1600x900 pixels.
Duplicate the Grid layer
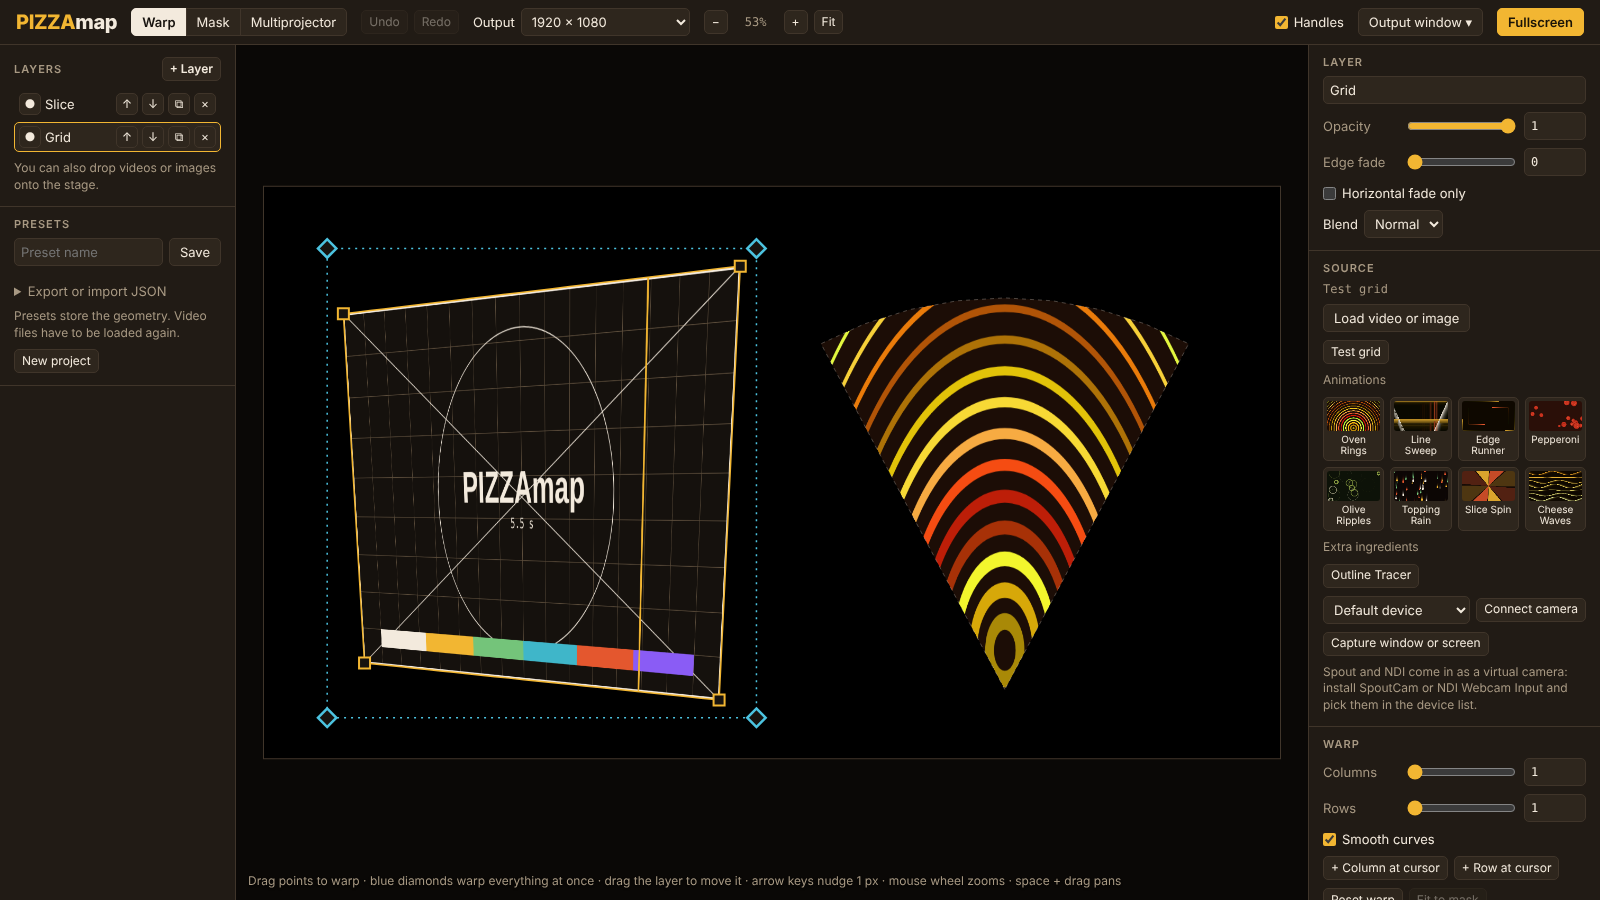click(179, 137)
